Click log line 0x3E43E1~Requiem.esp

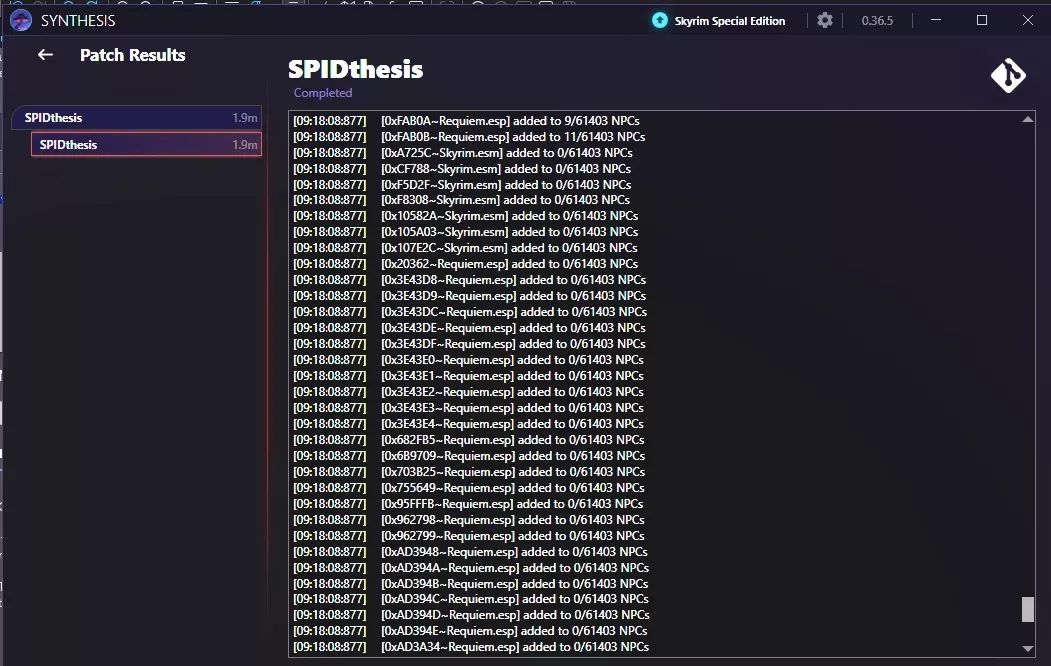(469, 376)
